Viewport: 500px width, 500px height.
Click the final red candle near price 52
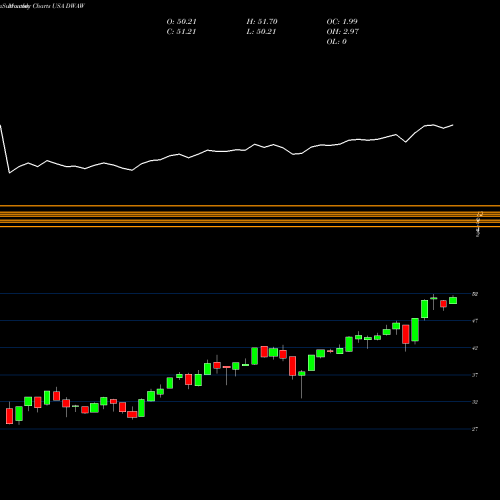443,304
